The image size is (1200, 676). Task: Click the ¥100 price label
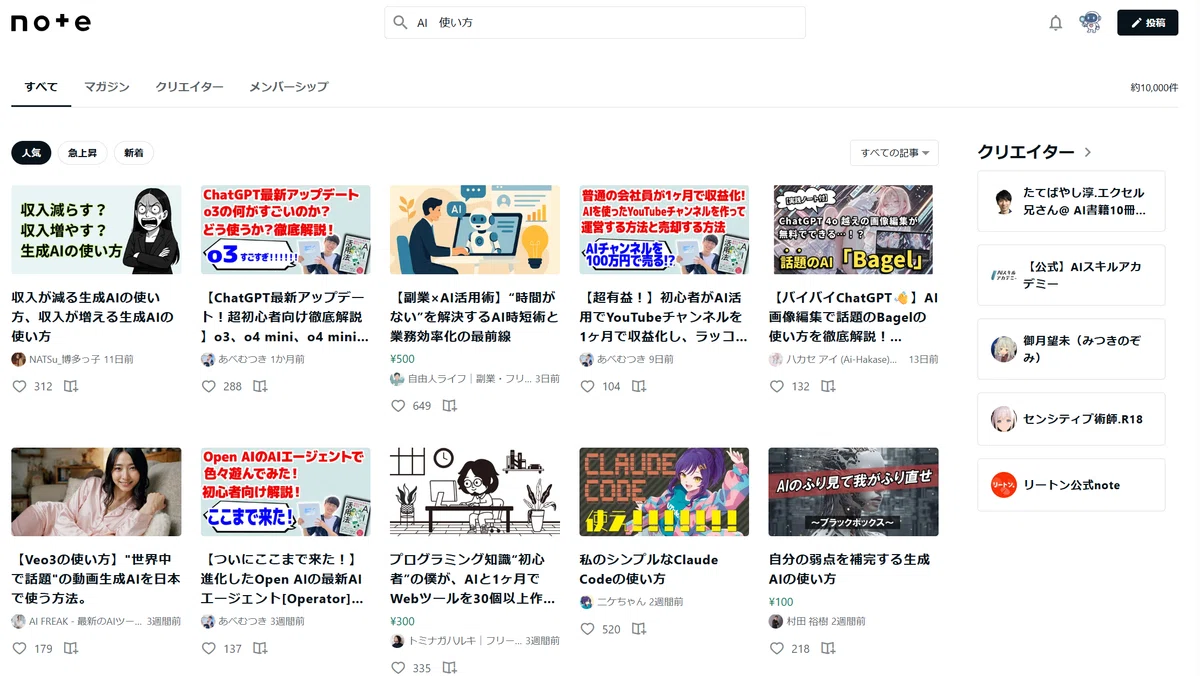pyautogui.click(x=781, y=602)
